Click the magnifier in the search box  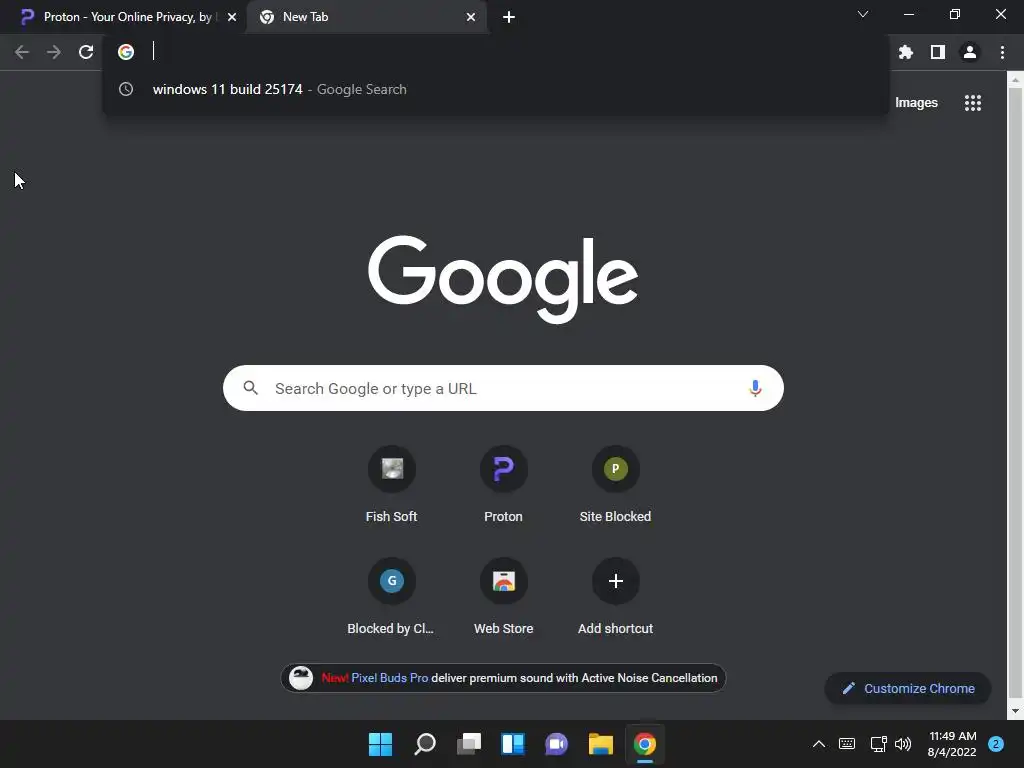(251, 388)
